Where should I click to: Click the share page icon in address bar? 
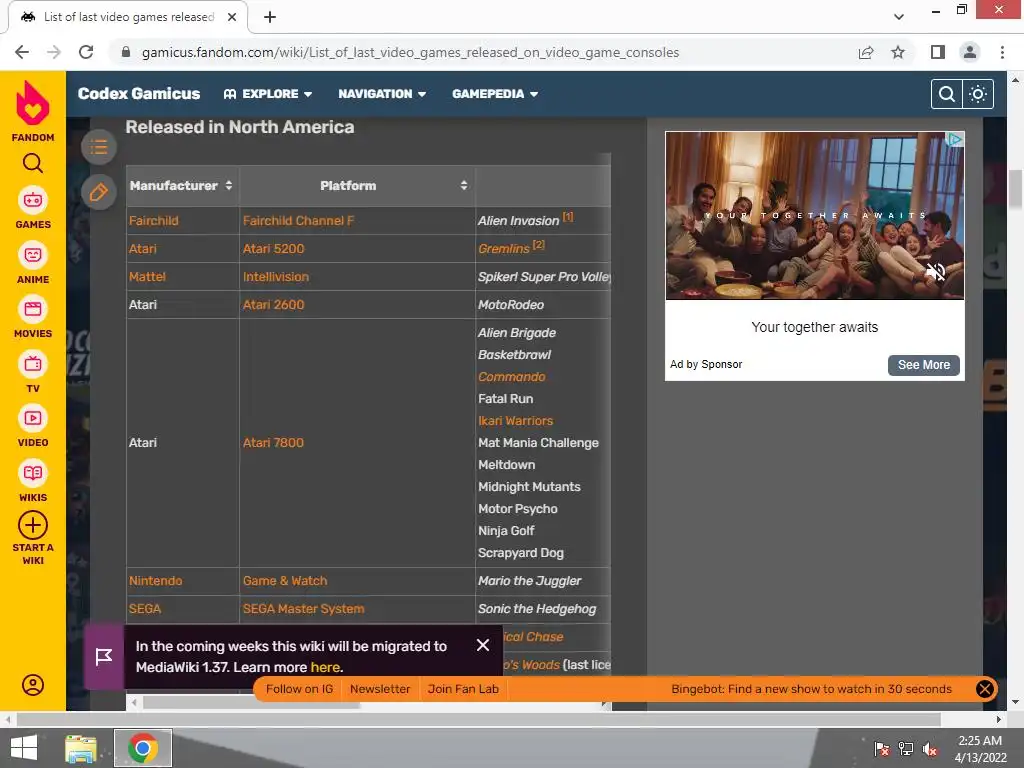[866, 52]
